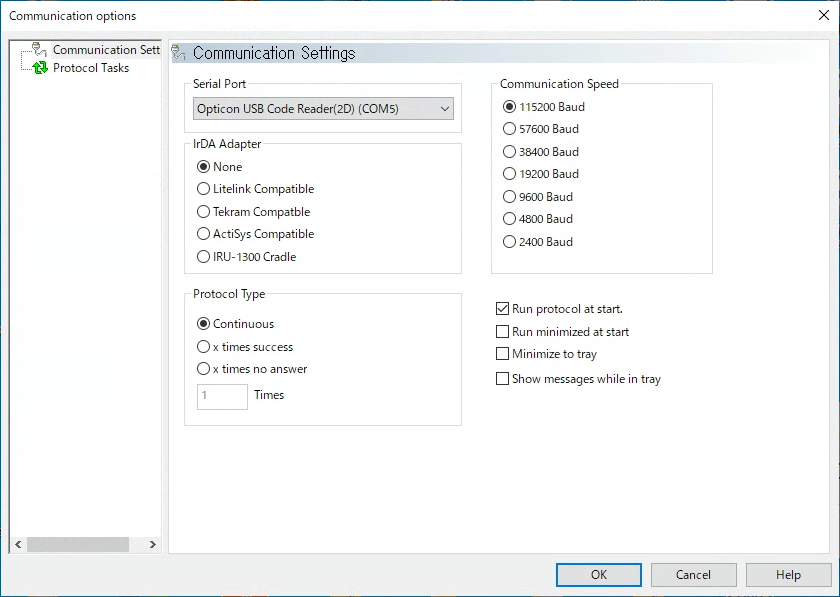Close the Communication options dialog
The image size is (840, 597).
click(824, 15)
